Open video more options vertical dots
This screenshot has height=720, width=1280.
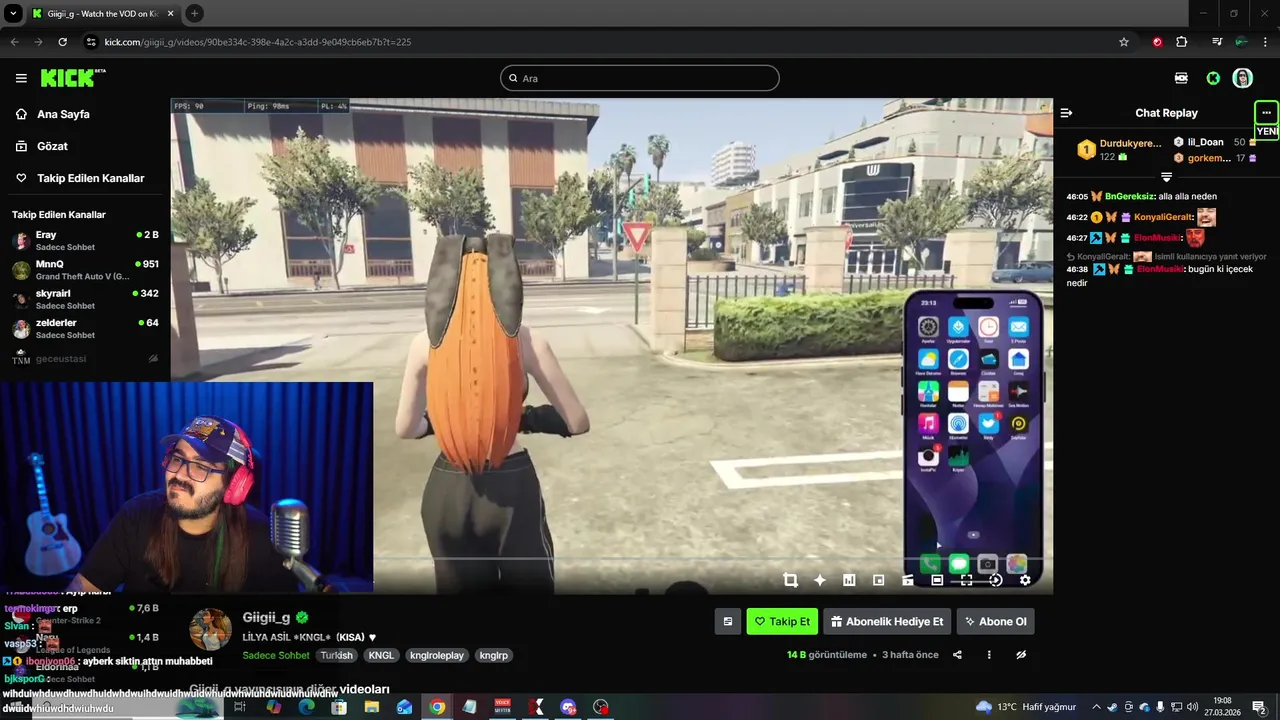click(x=989, y=655)
